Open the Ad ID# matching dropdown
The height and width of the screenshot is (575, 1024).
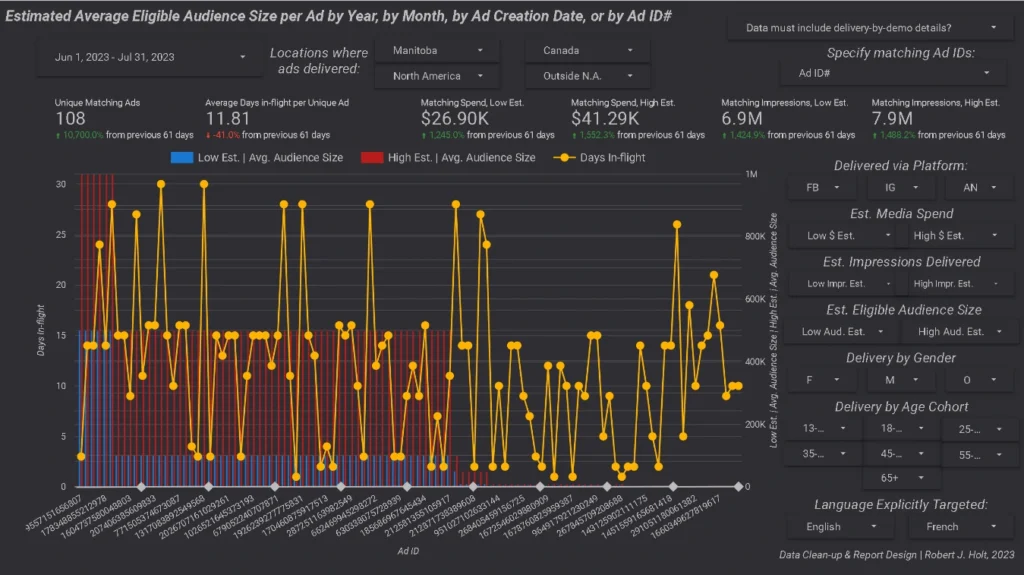(x=894, y=73)
